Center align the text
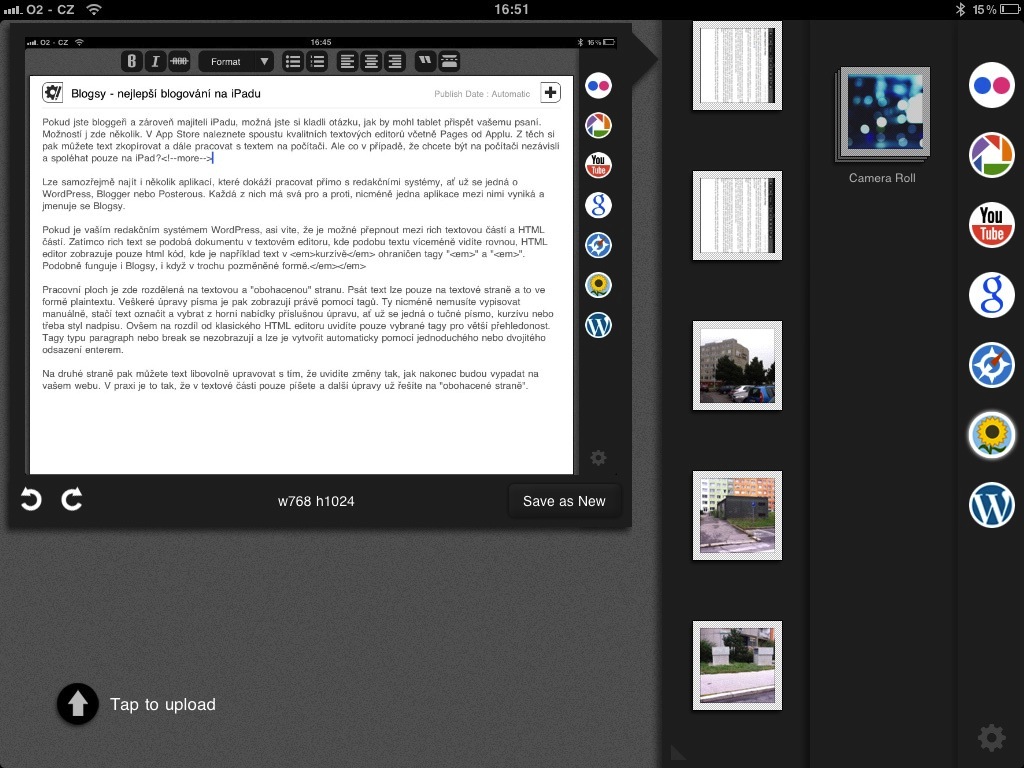 coord(371,61)
